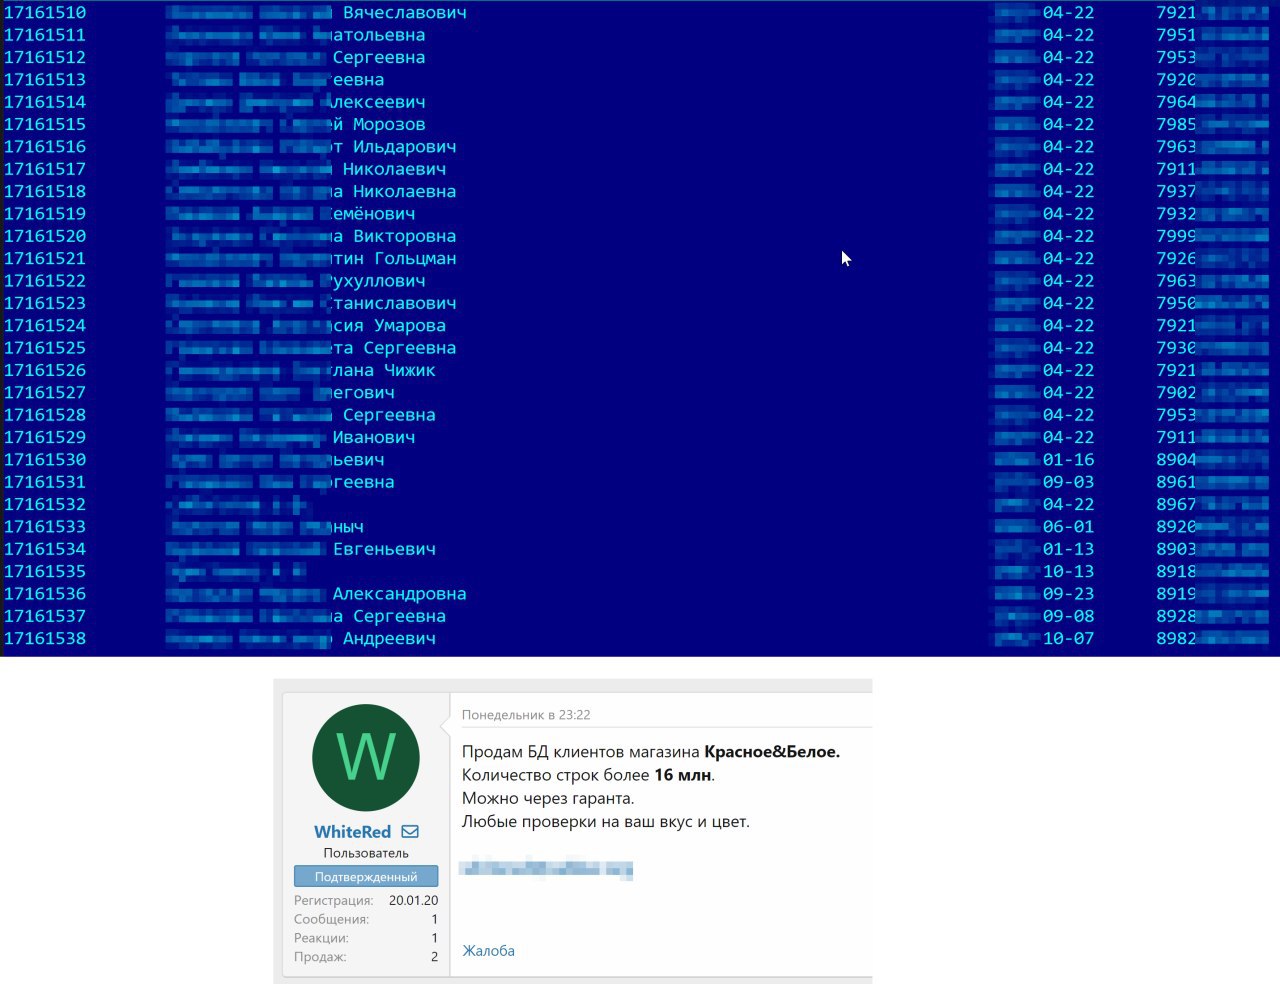The width and height of the screenshot is (1280, 984).
Task: Click phone prefix 7985
Action: 1176,125
